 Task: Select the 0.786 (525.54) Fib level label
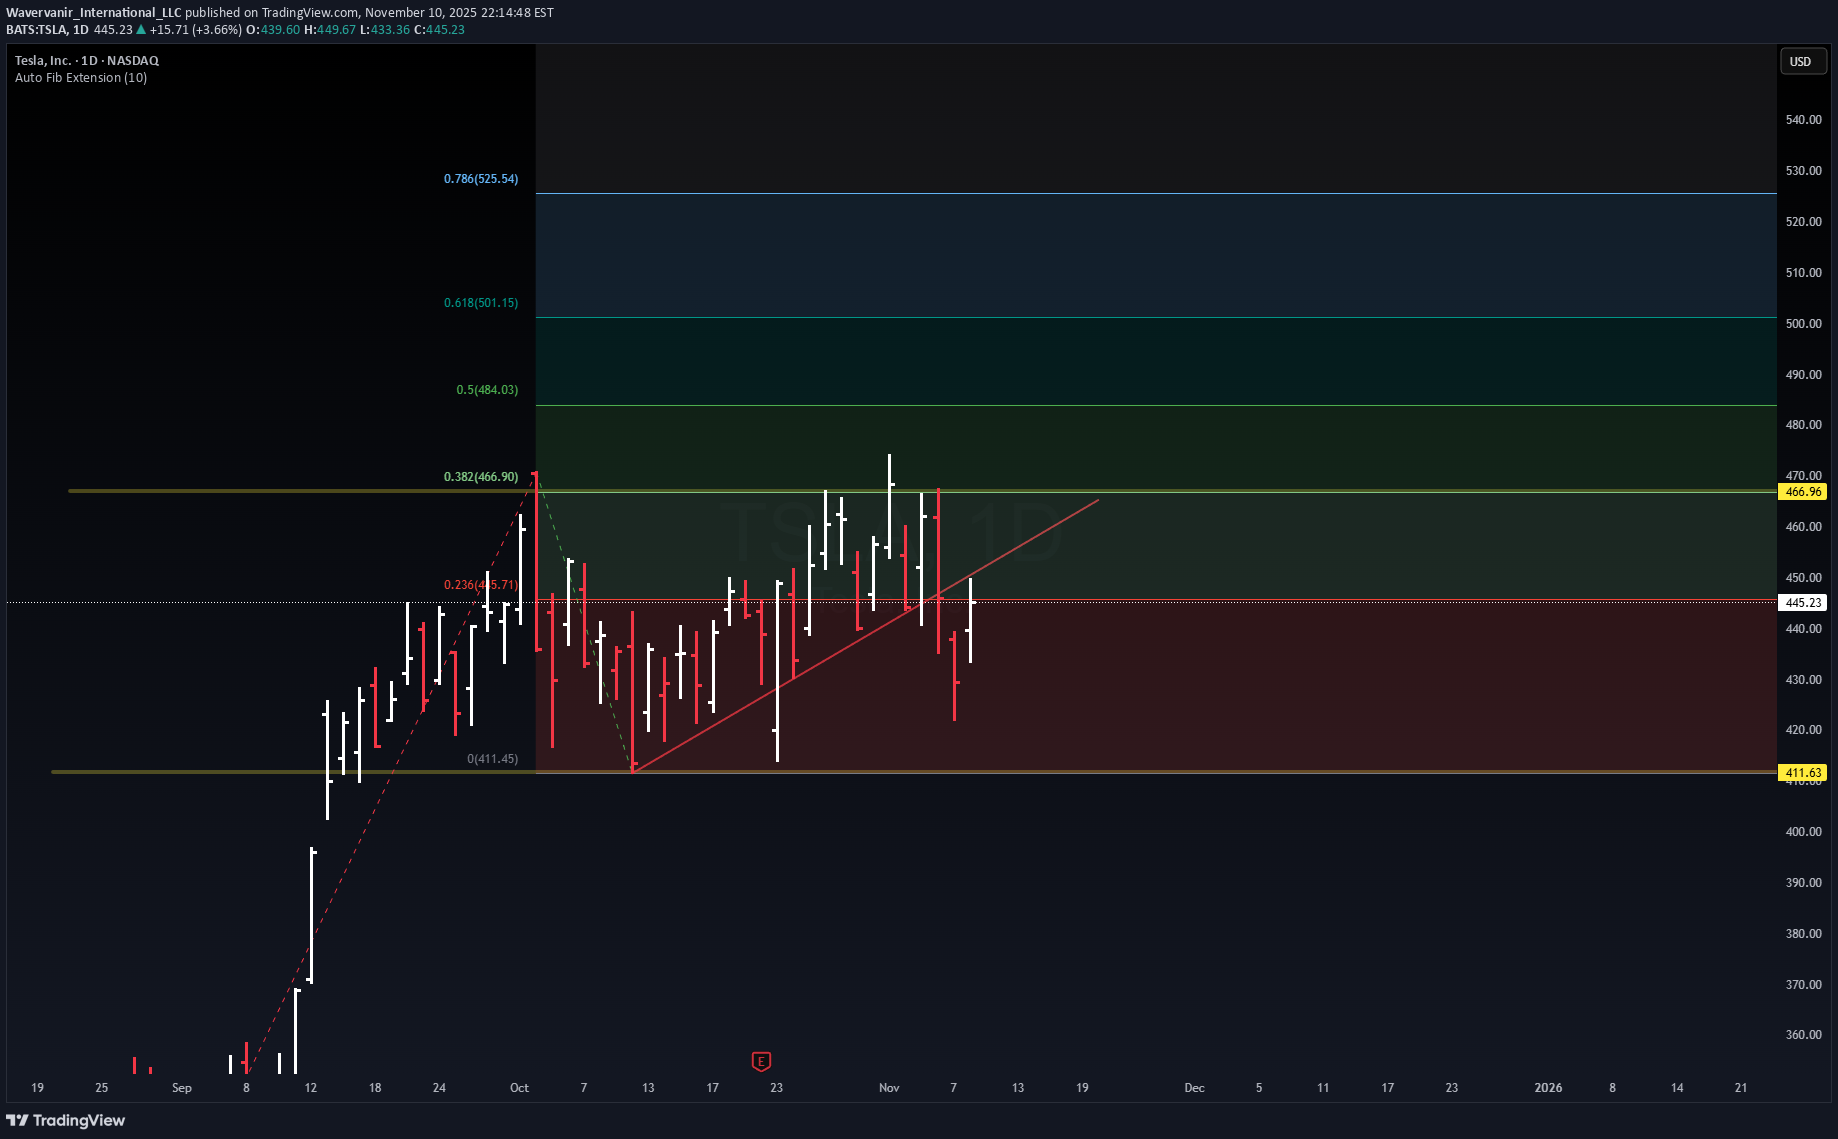pos(481,179)
